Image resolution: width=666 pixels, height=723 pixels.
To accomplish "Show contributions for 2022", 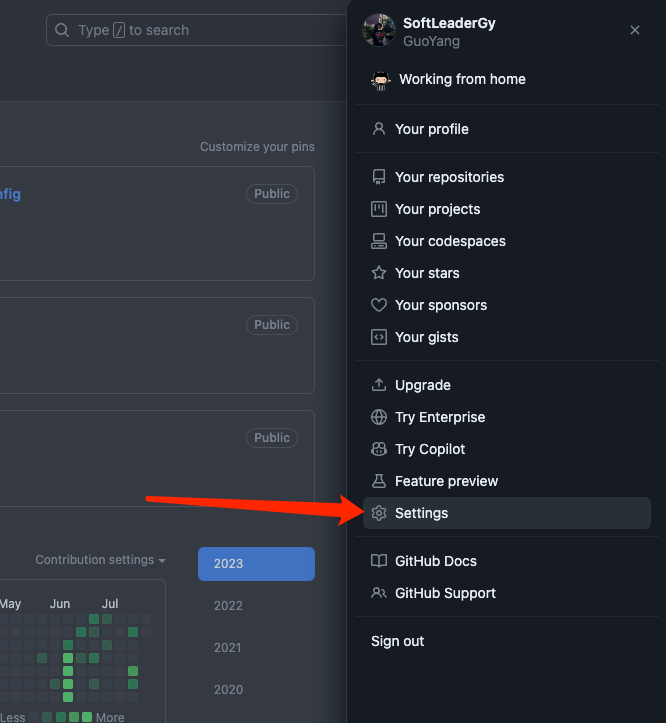I will coord(229,605).
